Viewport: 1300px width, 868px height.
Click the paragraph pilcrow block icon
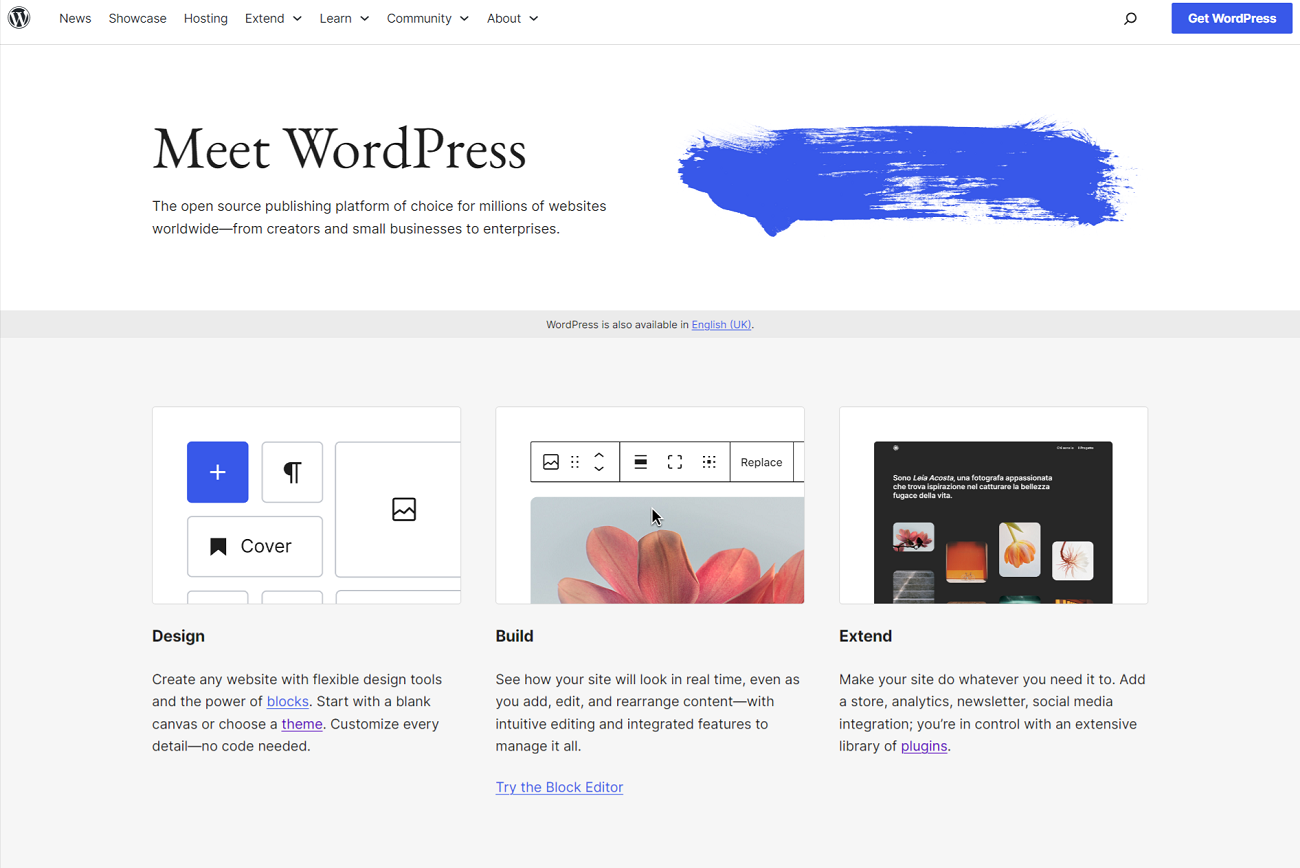(x=292, y=472)
